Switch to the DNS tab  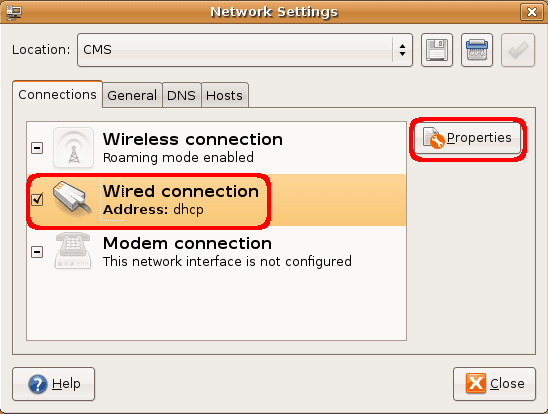181,95
